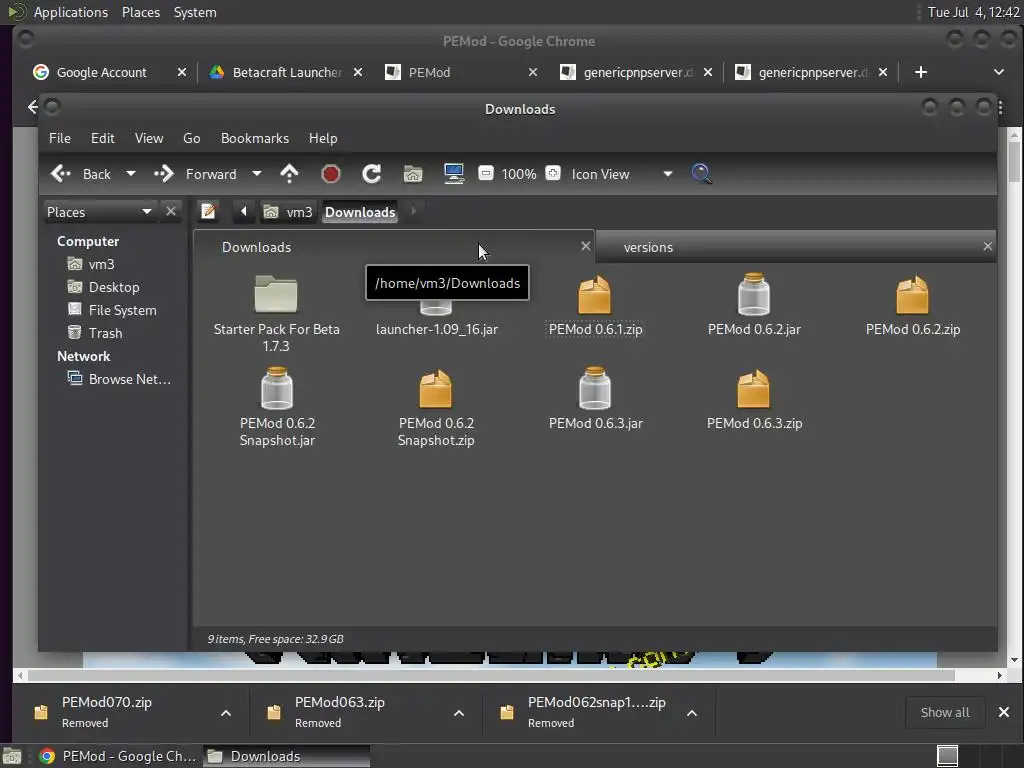Click the Back arrow in the file manager toolbar
The height and width of the screenshot is (768, 1024).
click(x=61, y=174)
